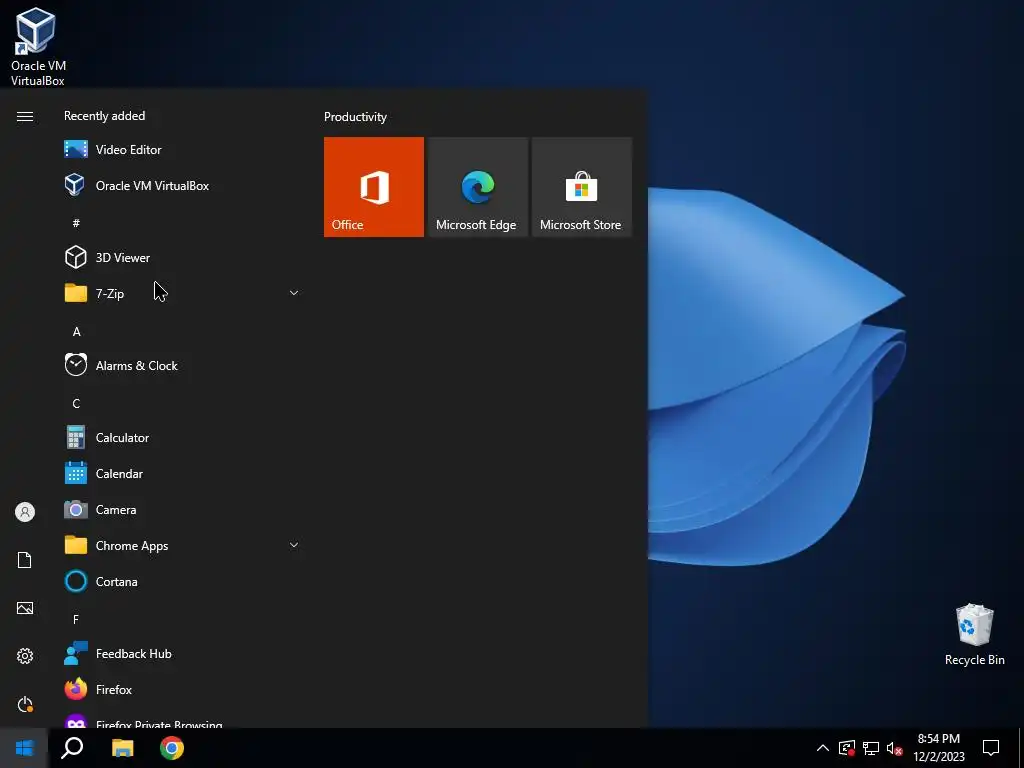The height and width of the screenshot is (768, 1024).
Task: Select the Oracle VM VirtualBox desktop shortcut
Action: click(38, 46)
